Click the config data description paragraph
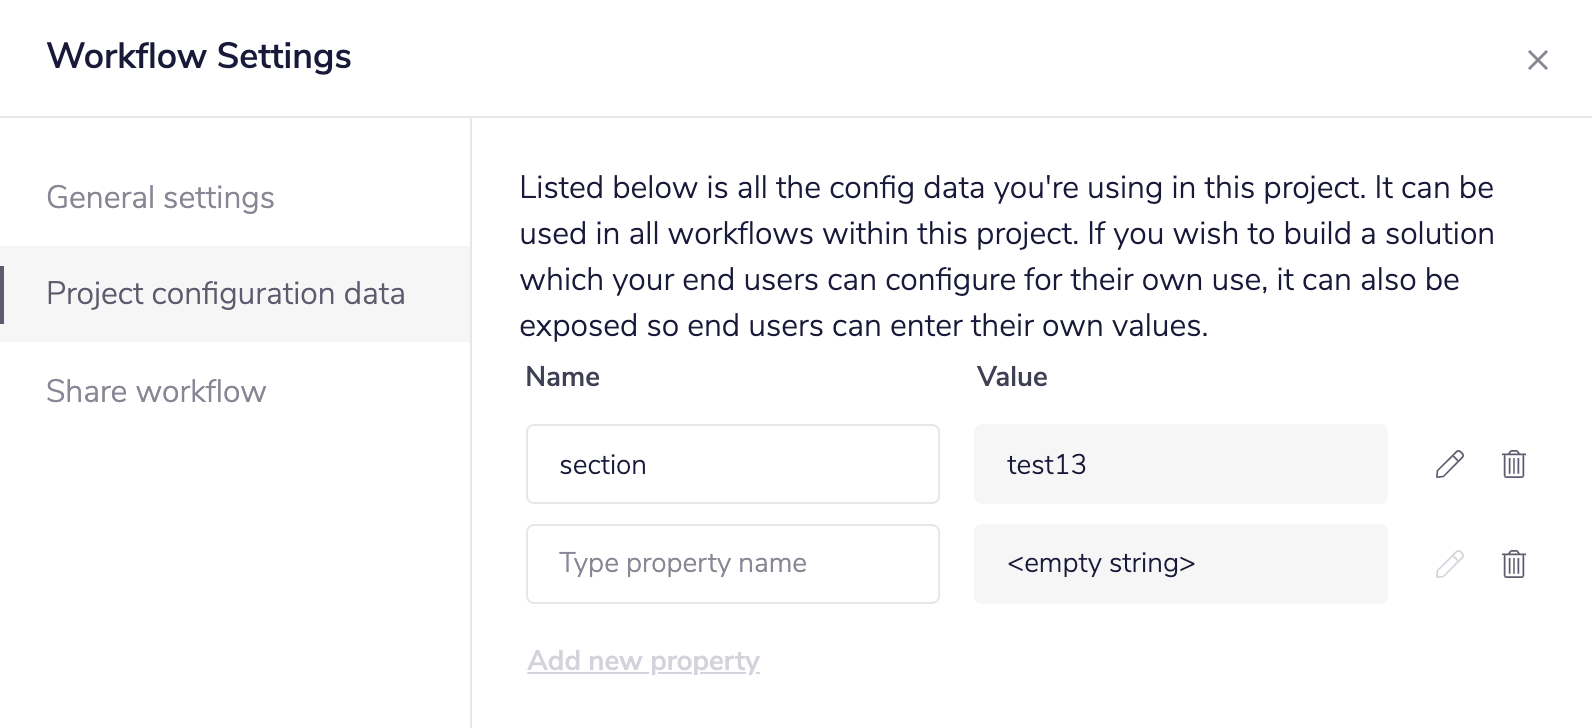 [1006, 256]
